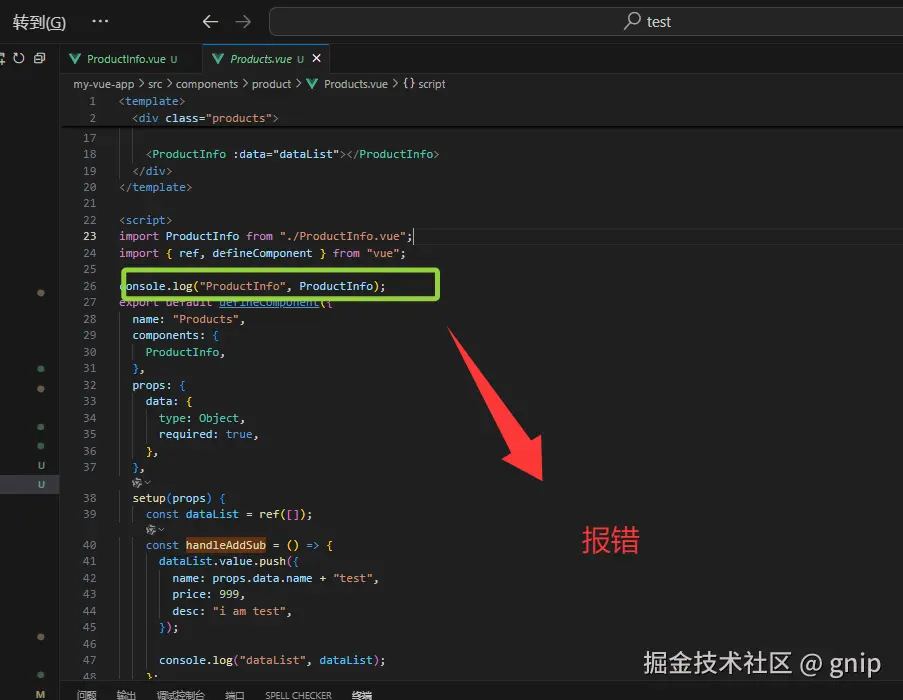Open the 端口 panel tab
Screen dimensions: 903x700
click(x=234, y=695)
